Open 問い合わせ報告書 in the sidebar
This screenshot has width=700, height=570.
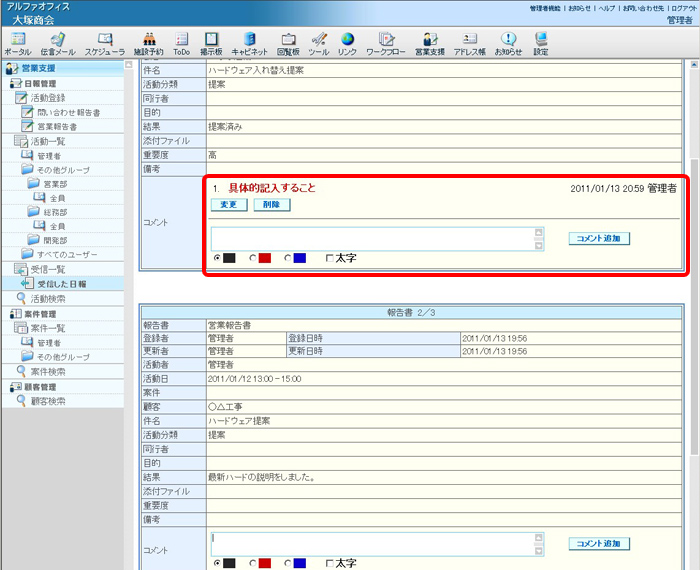pos(69,113)
